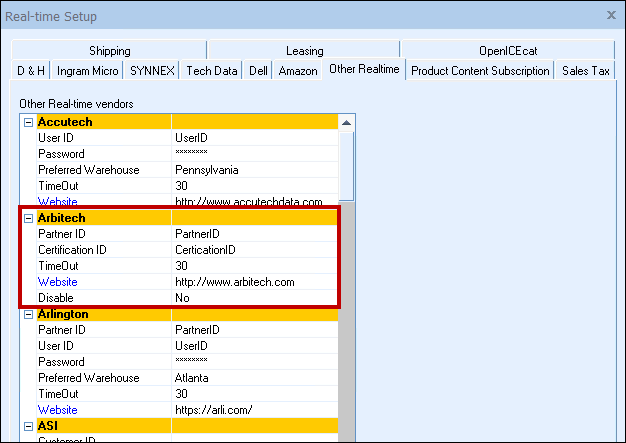Open the Sales Tax tab
Viewport: 626px width, 443px height.
[x=585, y=71]
